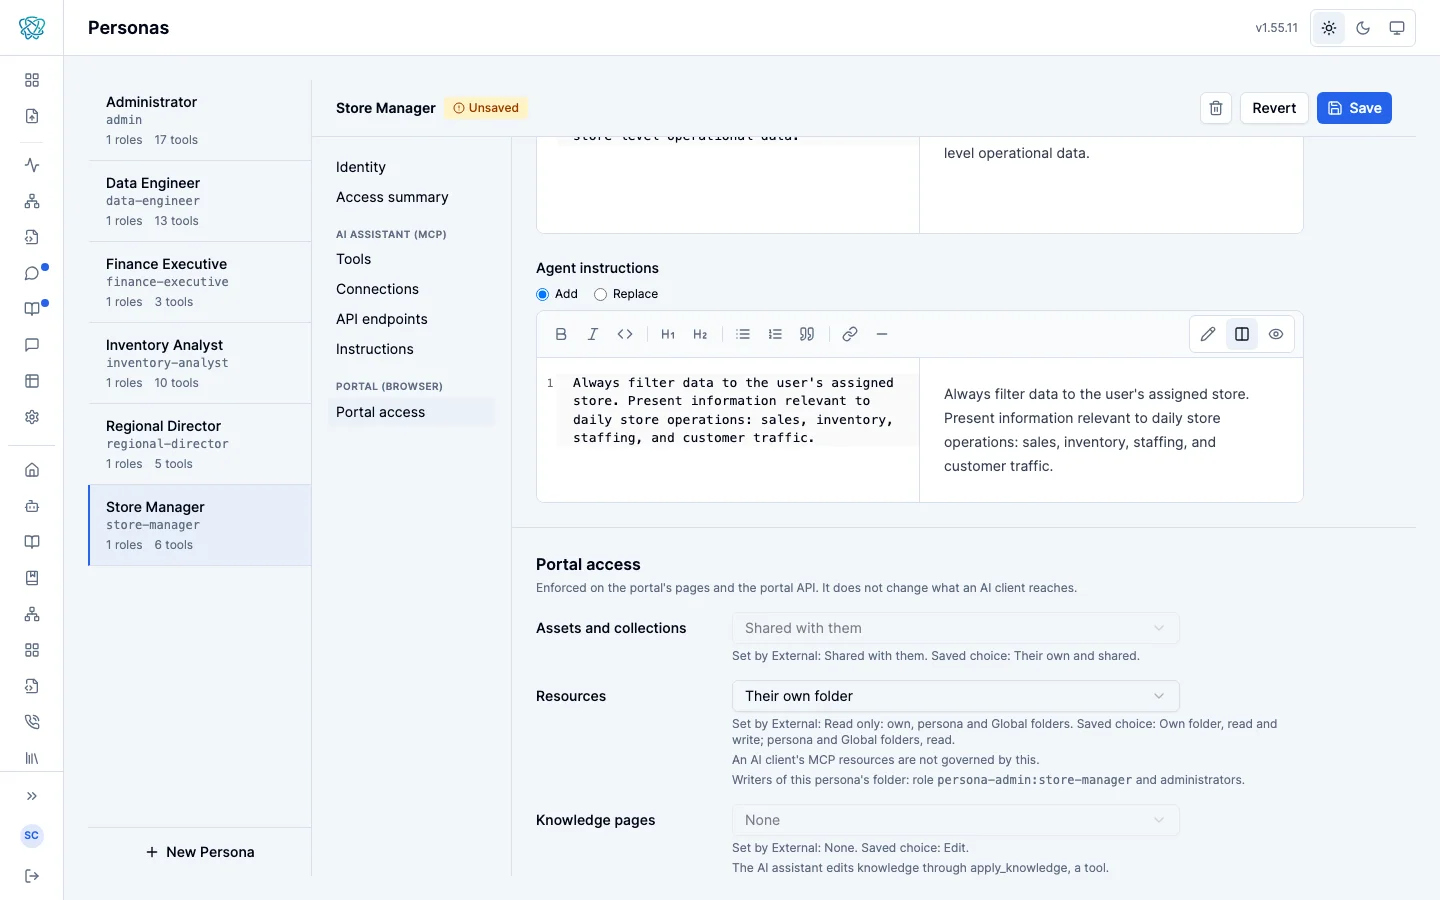
Task: Open the robot icon page in the sidebar
Action: pyautogui.click(x=32, y=506)
